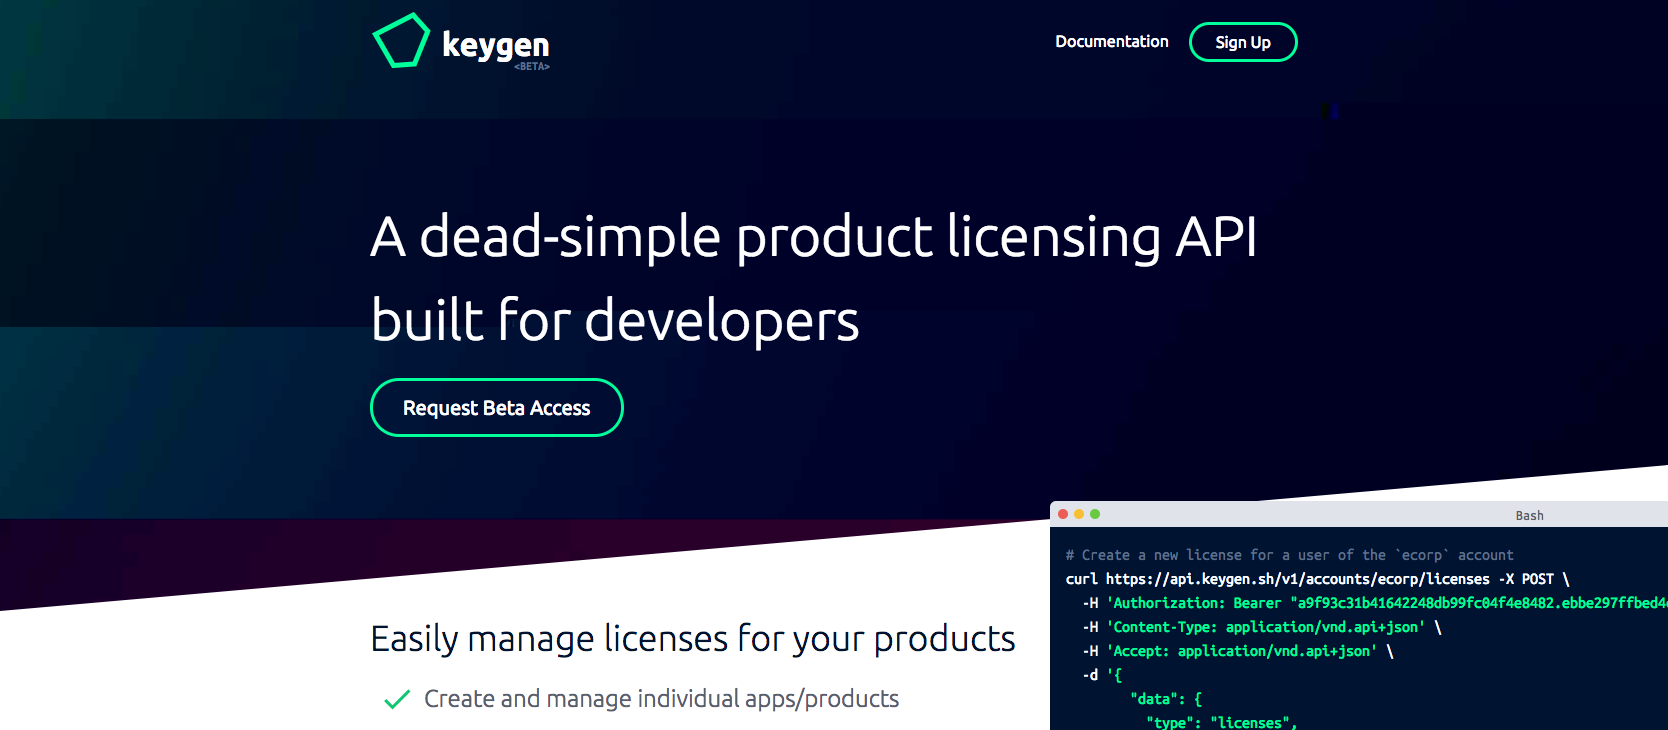
Task: Click the keygen BETA wordmark
Action: [496, 48]
